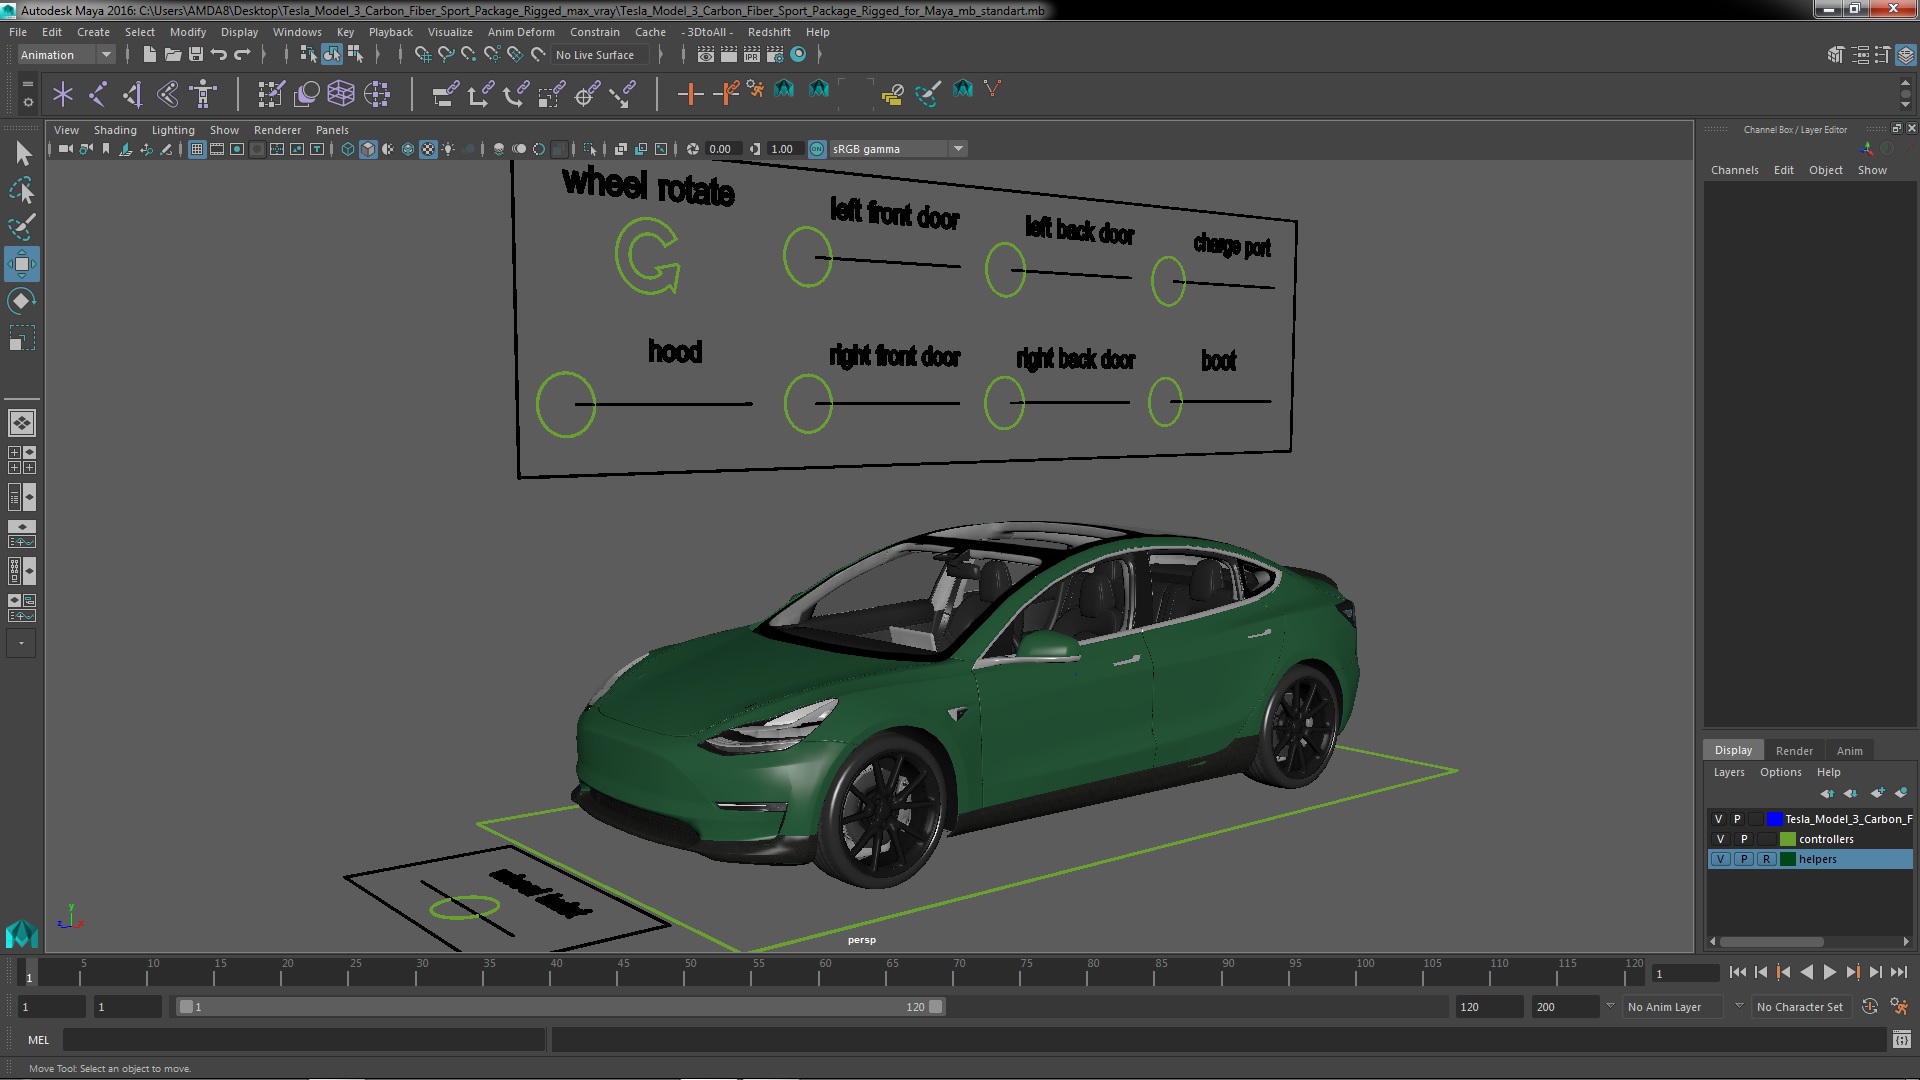The width and height of the screenshot is (1920, 1080).
Task: Activate the Move tool
Action: click(22, 264)
